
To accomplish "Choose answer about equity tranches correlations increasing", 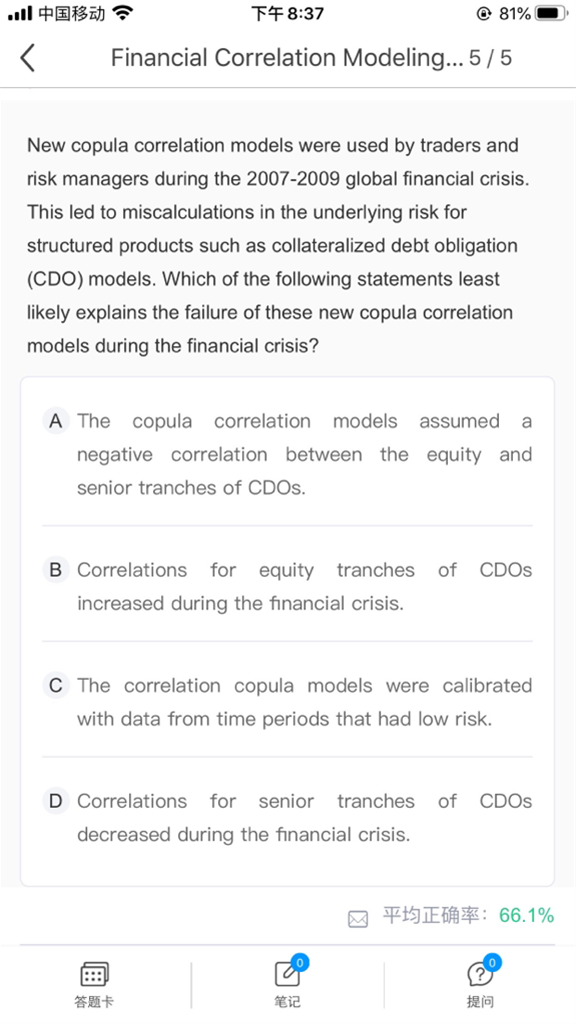I will tap(304, 586).
